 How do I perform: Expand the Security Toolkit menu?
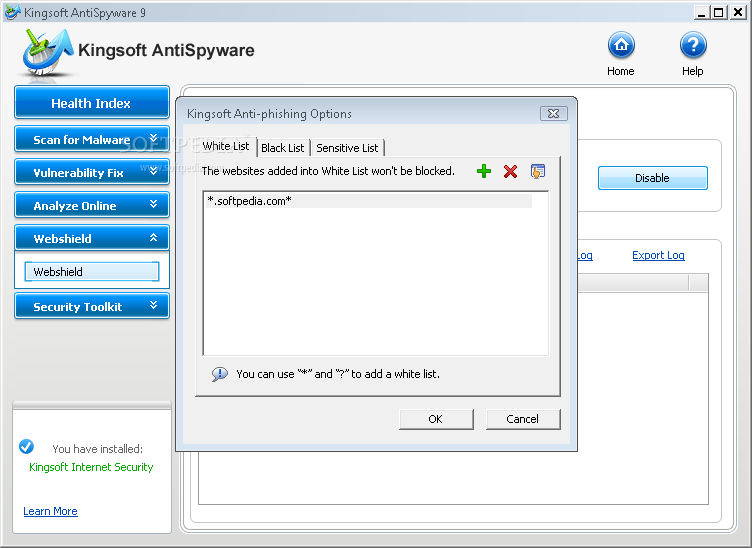(92, 306)
